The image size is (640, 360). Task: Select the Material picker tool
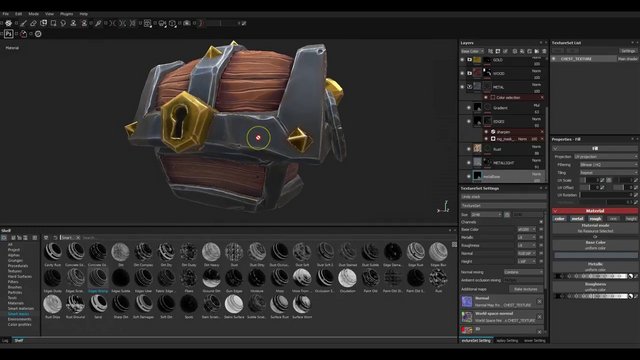[x=98, y=23]
